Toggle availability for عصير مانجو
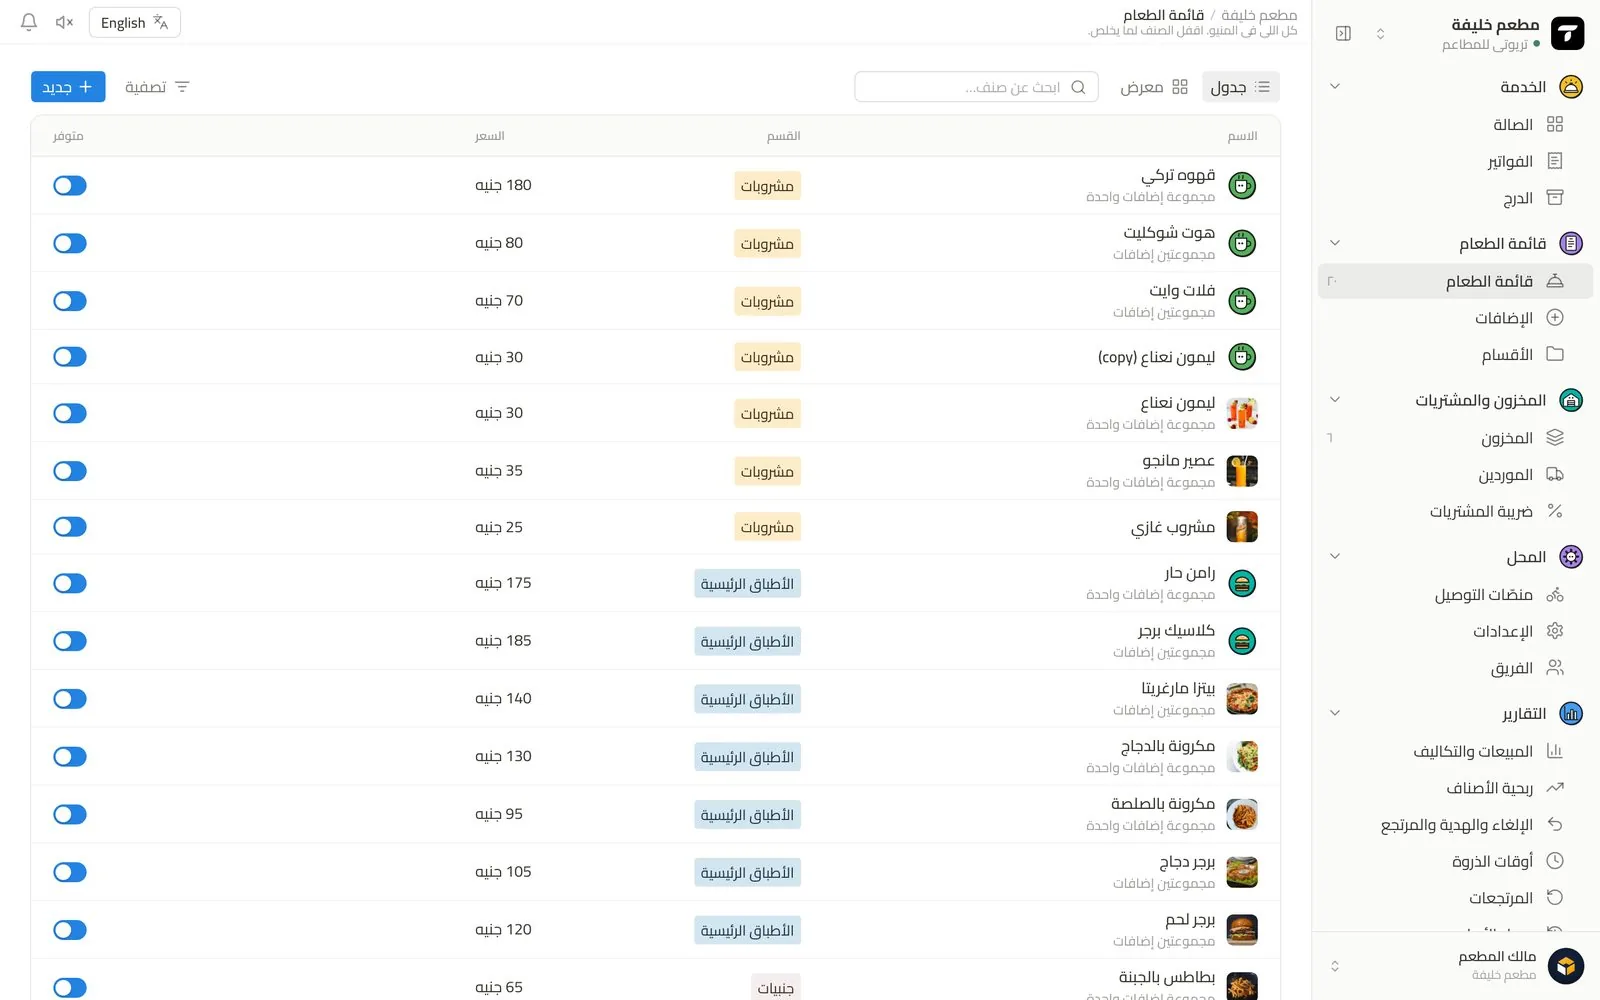The height and width of the screenshot is (1000, 1600). [70, 471]
